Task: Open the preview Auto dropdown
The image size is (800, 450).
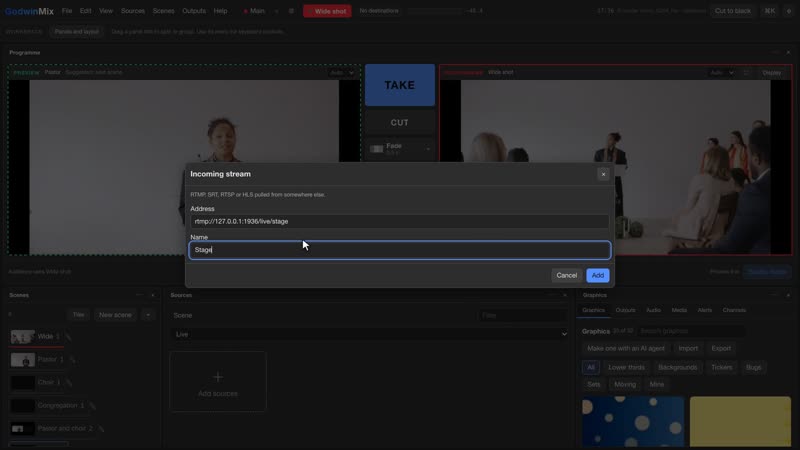Action: [341, 72]
